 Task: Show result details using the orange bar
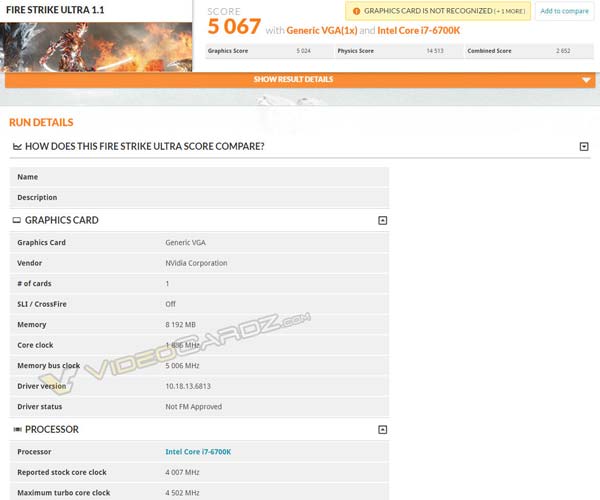(x=293, y=80)
